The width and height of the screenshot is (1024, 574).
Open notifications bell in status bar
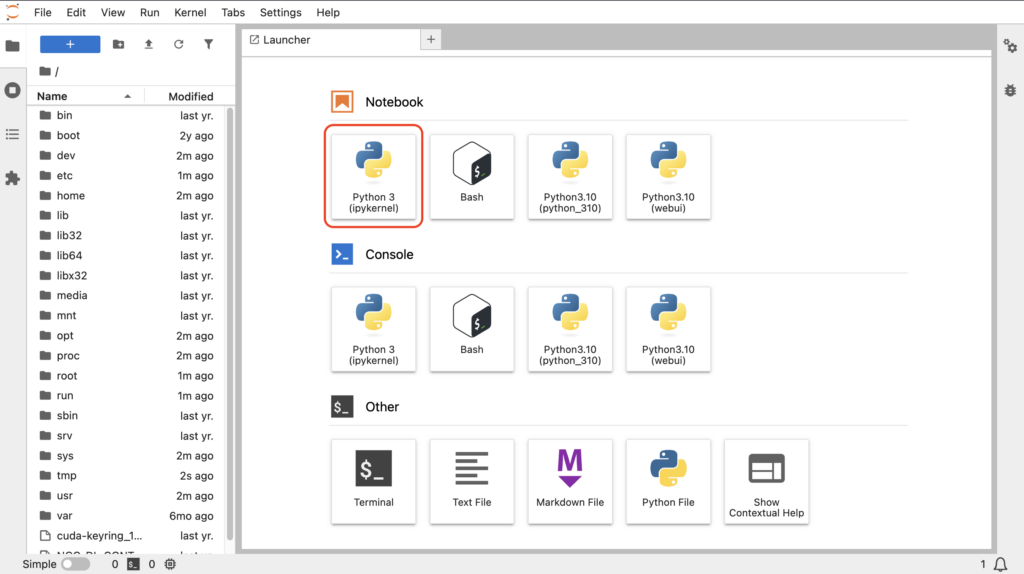[x=1000, y=564]
